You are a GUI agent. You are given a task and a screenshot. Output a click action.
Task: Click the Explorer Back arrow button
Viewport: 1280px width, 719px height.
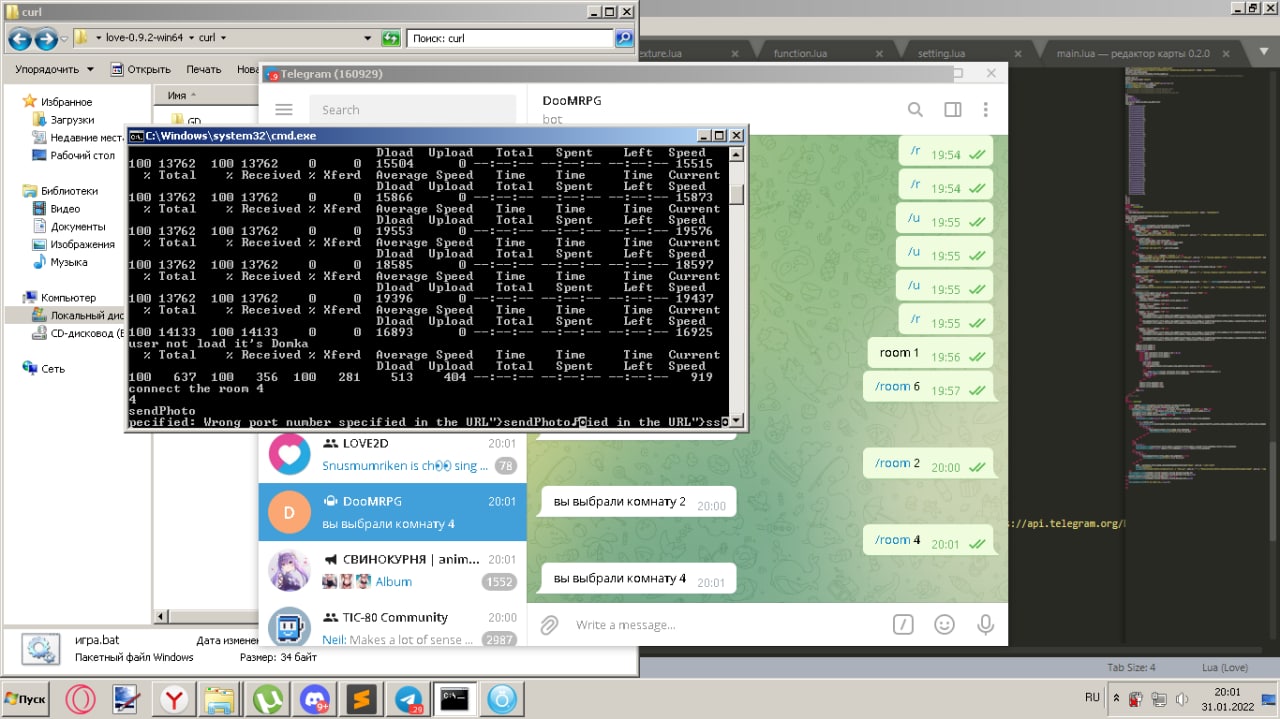point(20,38)
